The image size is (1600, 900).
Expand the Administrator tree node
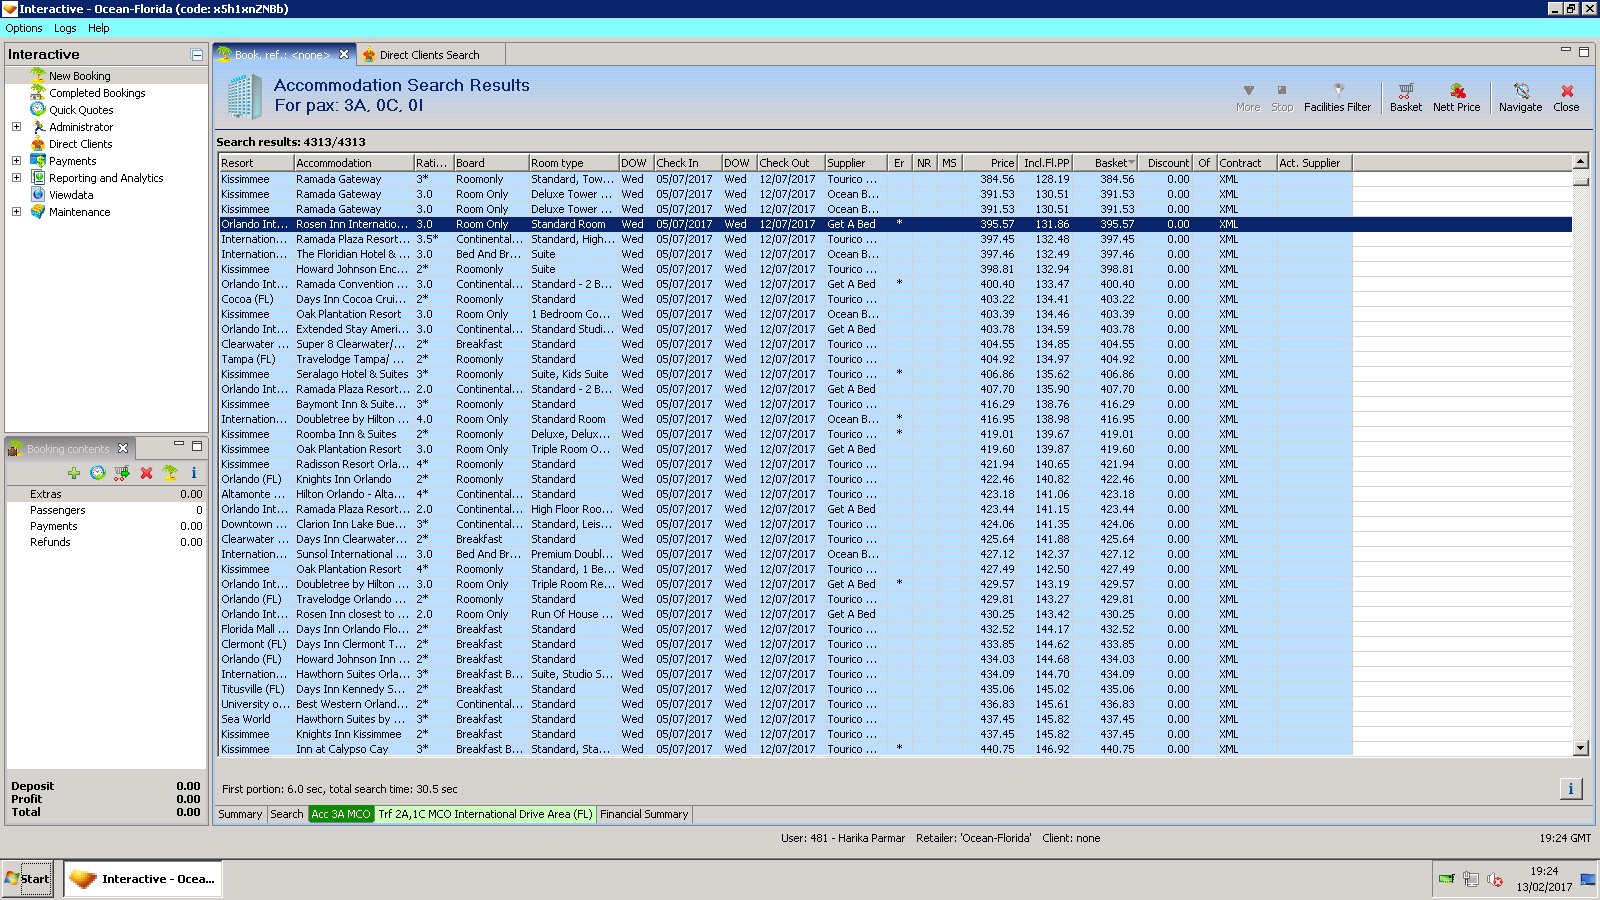pyautogui.click(x=16, y=127)
